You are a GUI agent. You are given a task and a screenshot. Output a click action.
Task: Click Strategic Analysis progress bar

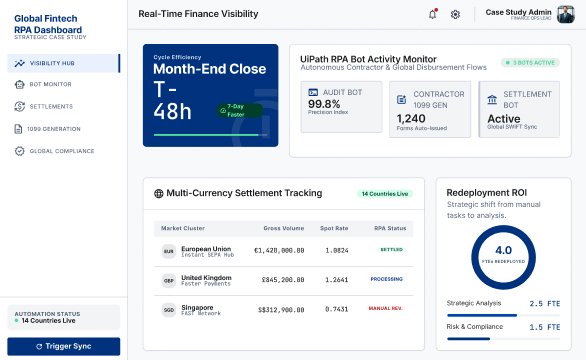[503, 316]
